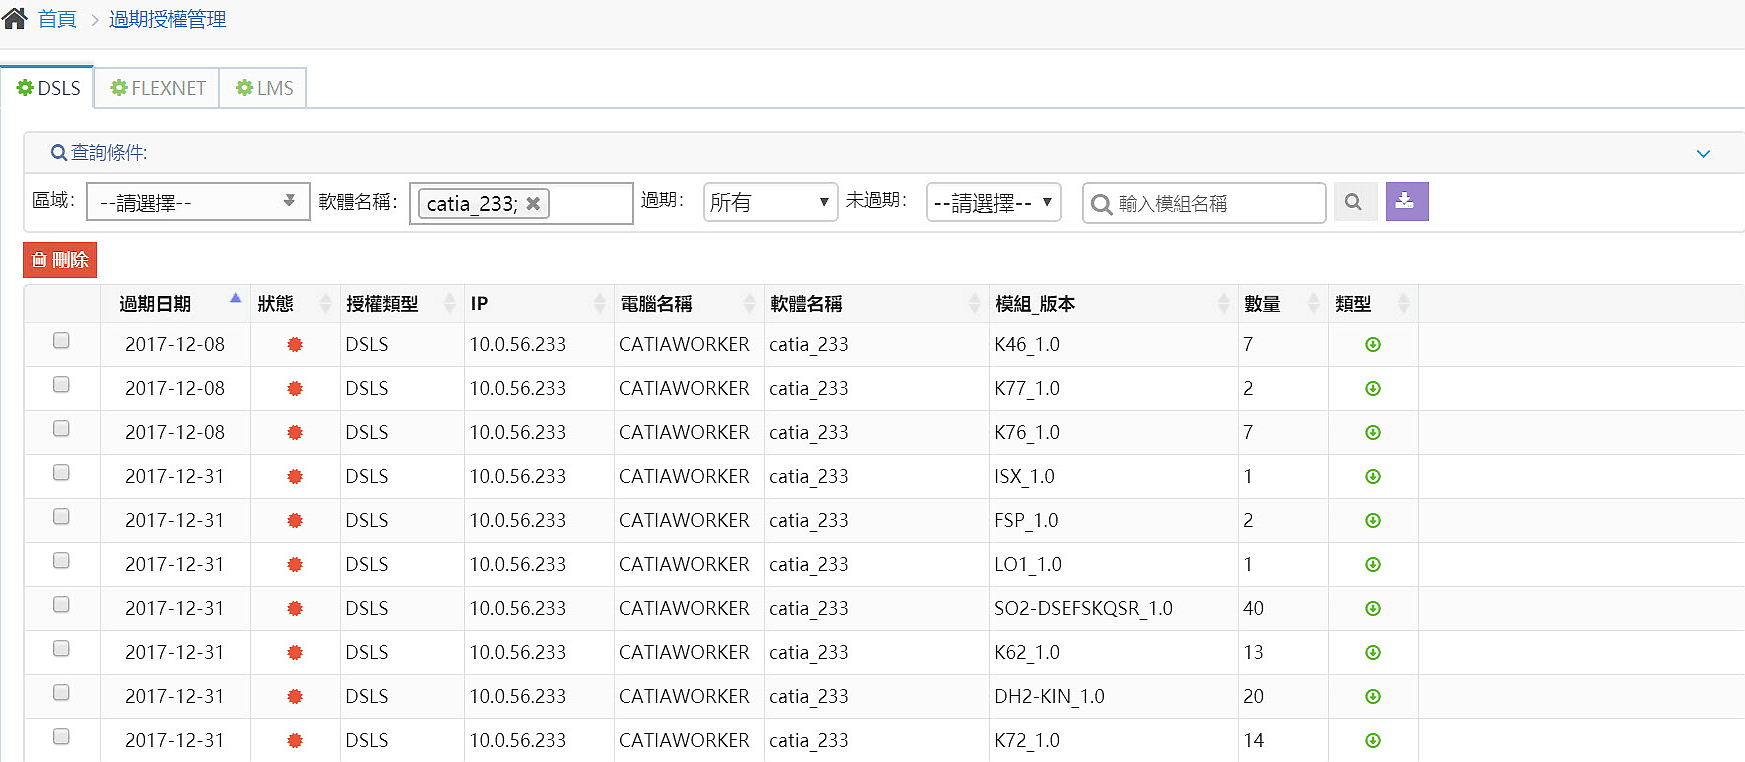Click red status icon in SO2-DSEFSKQSR_1.0 row
Screen dimensions: 1745x762
(x=295, y=609)
